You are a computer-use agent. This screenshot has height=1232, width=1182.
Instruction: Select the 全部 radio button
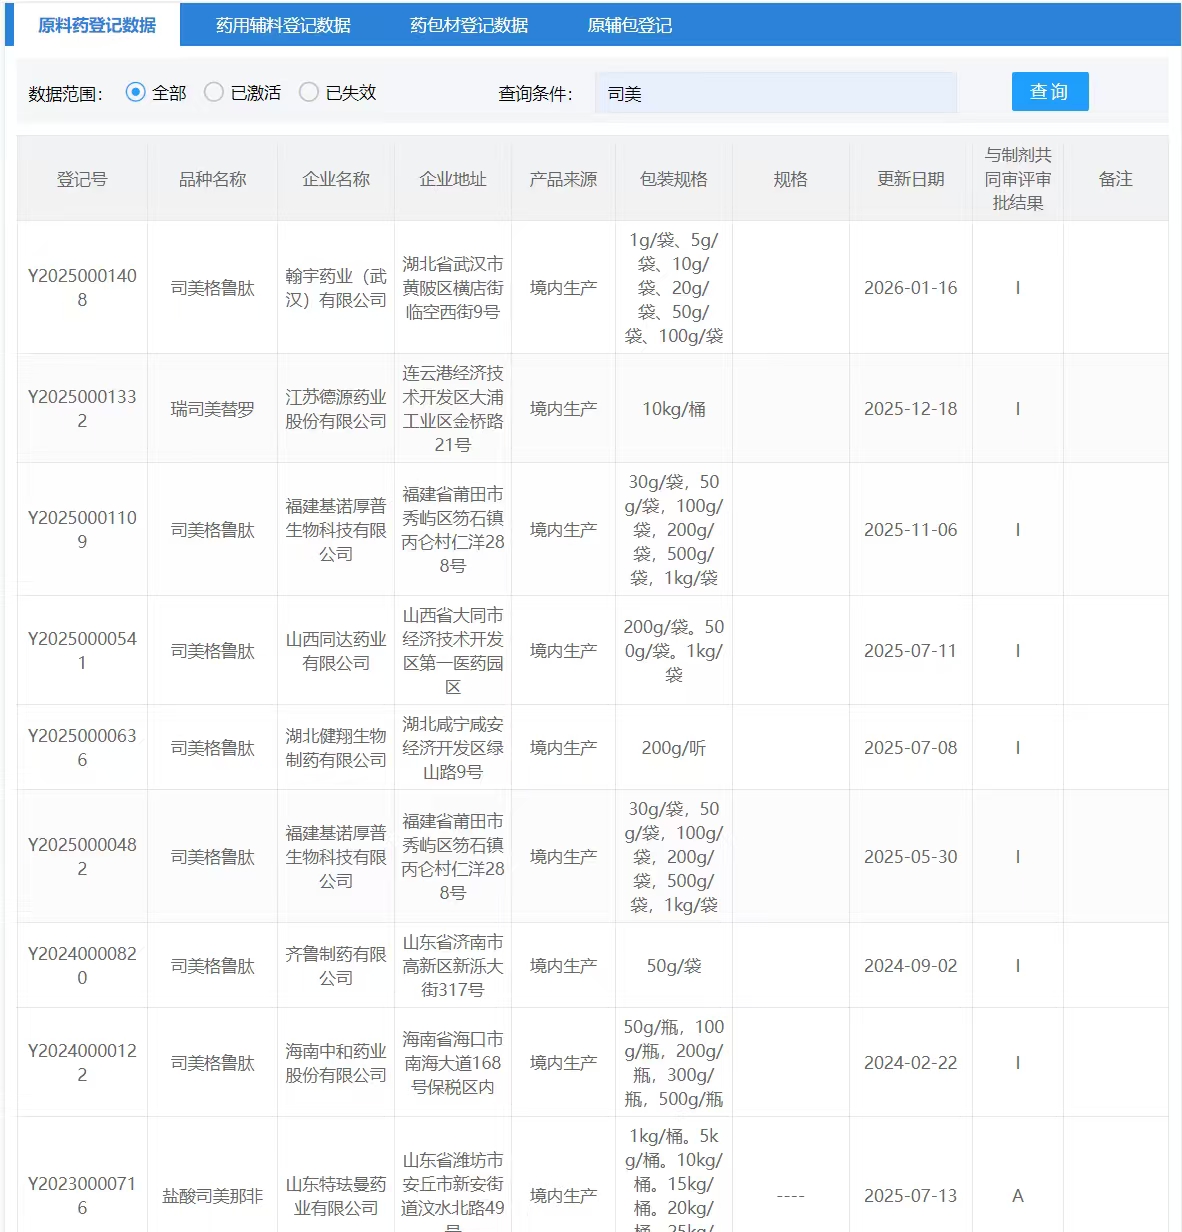pyautogui.click(x=136, y=92)
